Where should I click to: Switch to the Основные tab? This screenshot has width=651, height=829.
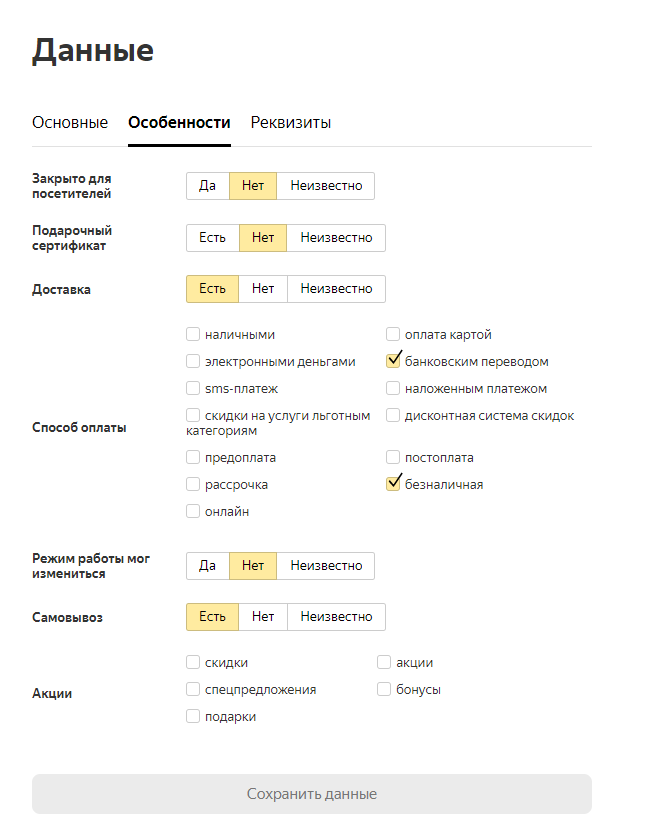(70, 122)
